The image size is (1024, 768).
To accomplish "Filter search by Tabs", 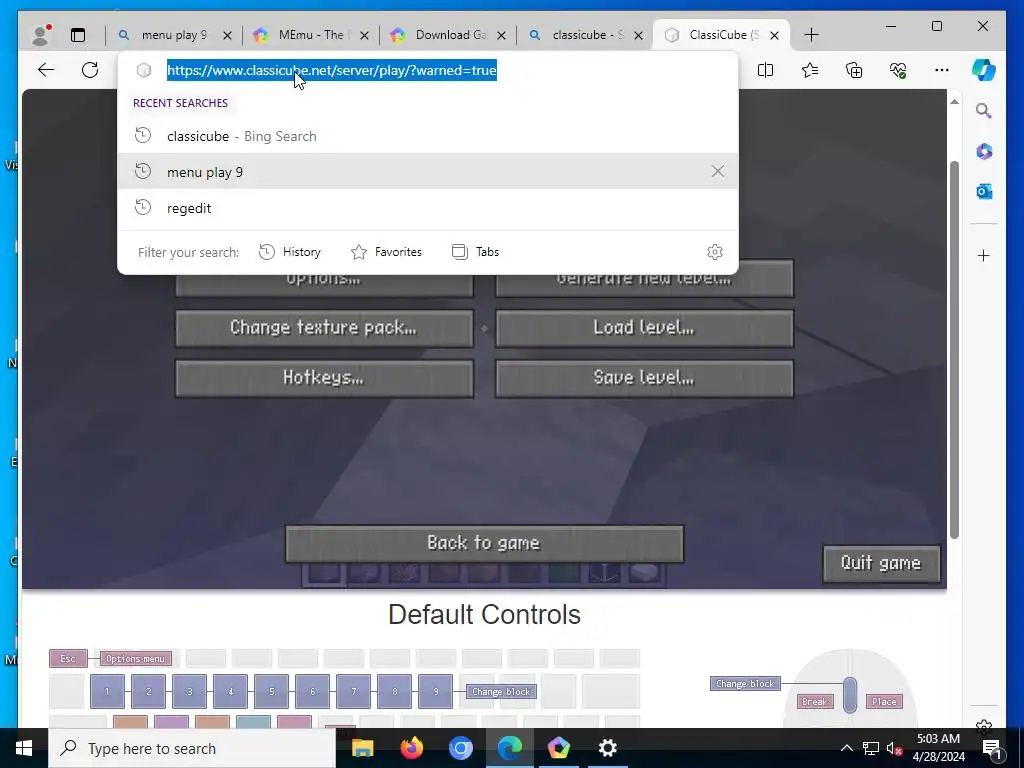I will click(475, 252).
